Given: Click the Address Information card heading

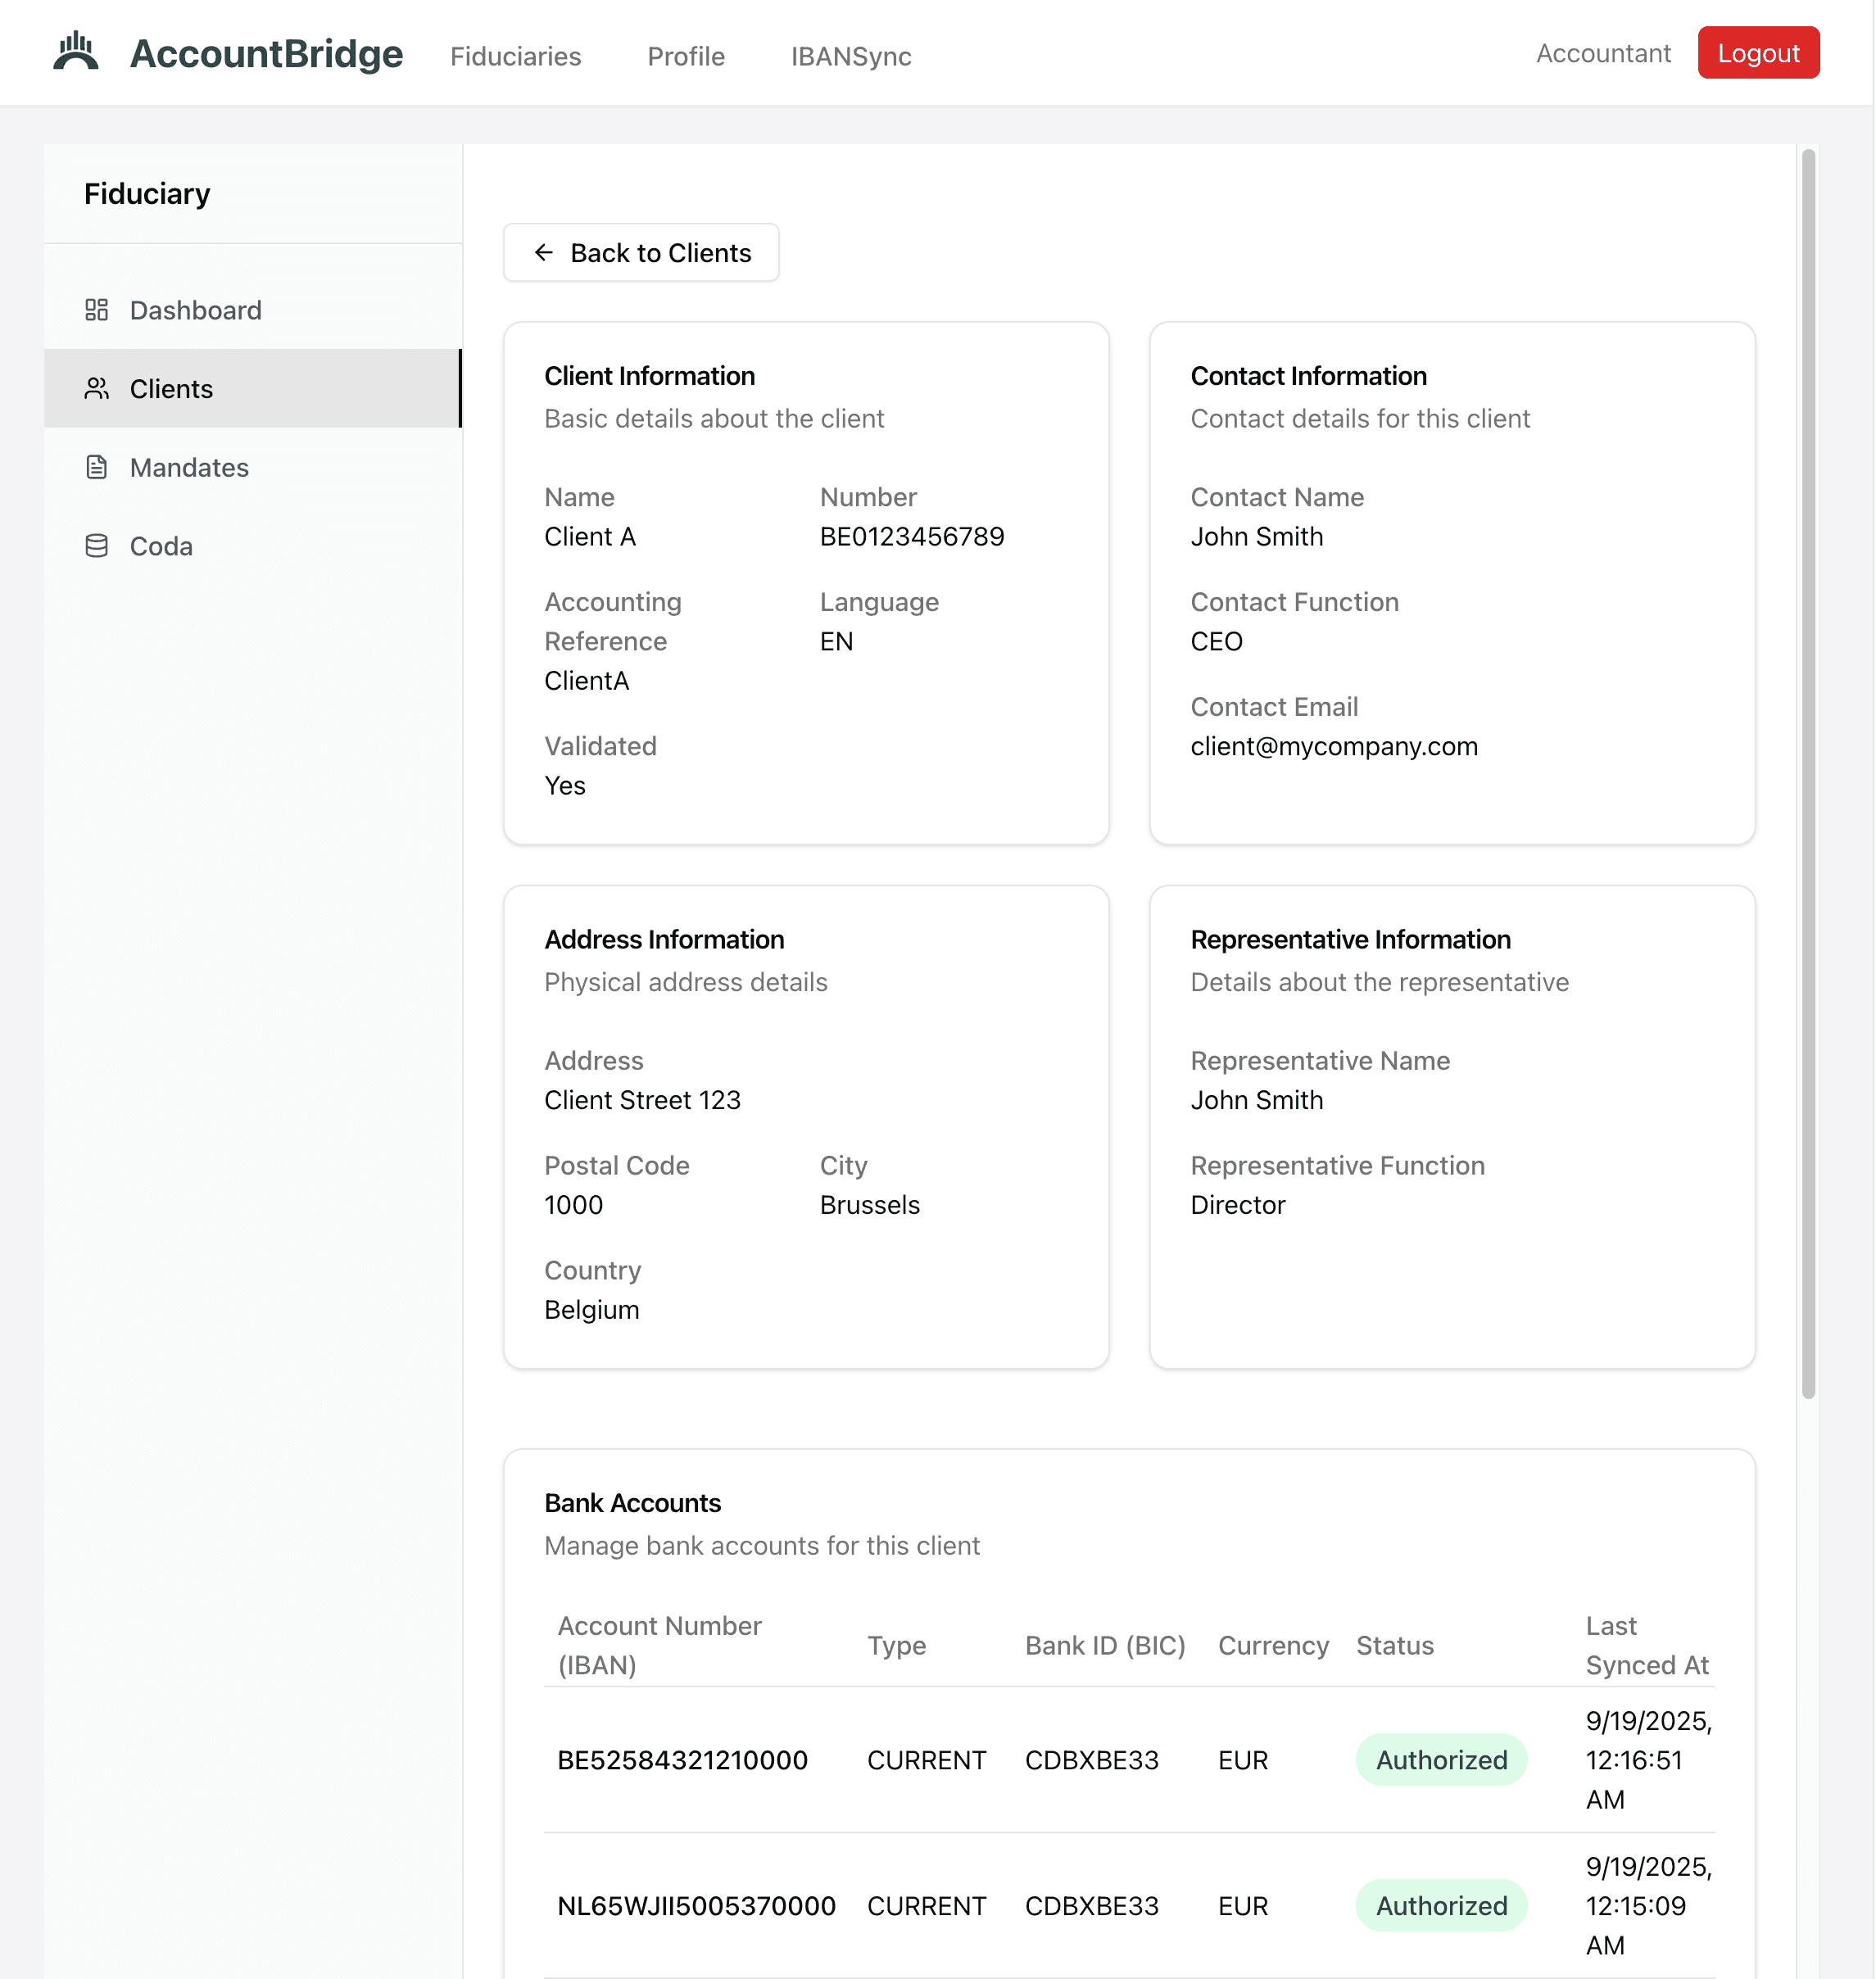Looking at the screenshot, I should tap(664, 940).
